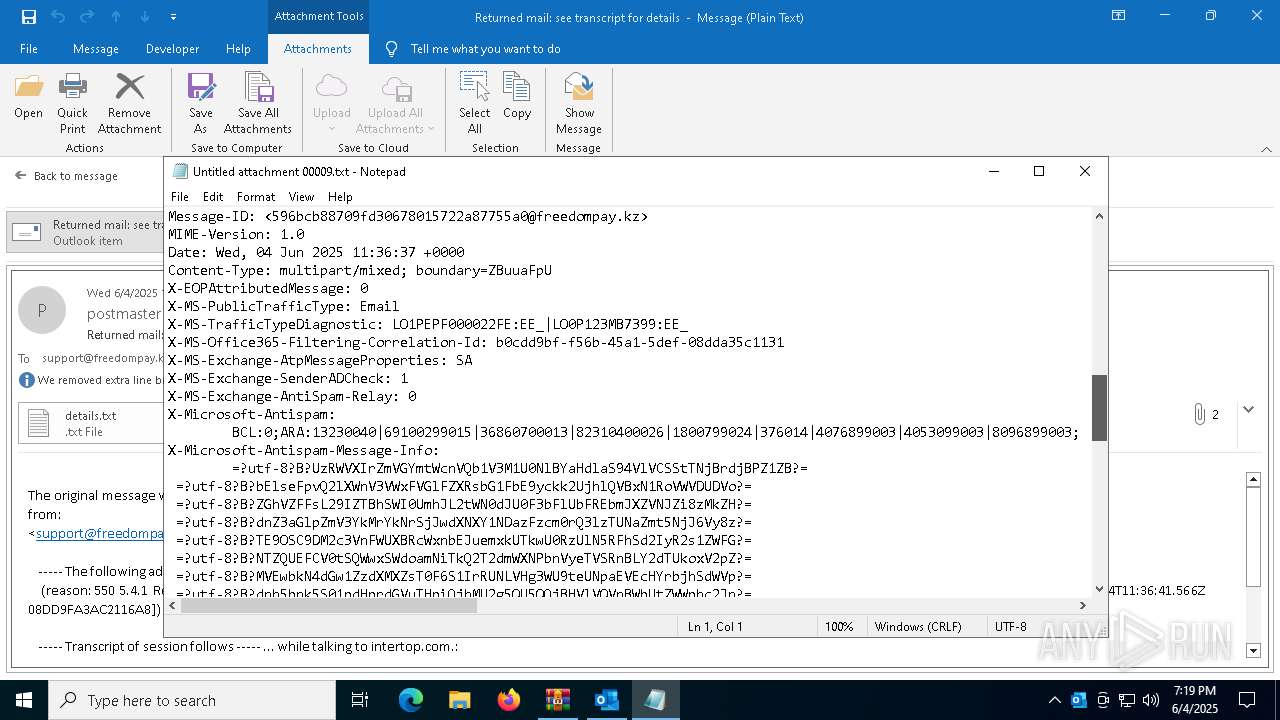Launch Microsoft Edge from taskbar

(411, 700)
